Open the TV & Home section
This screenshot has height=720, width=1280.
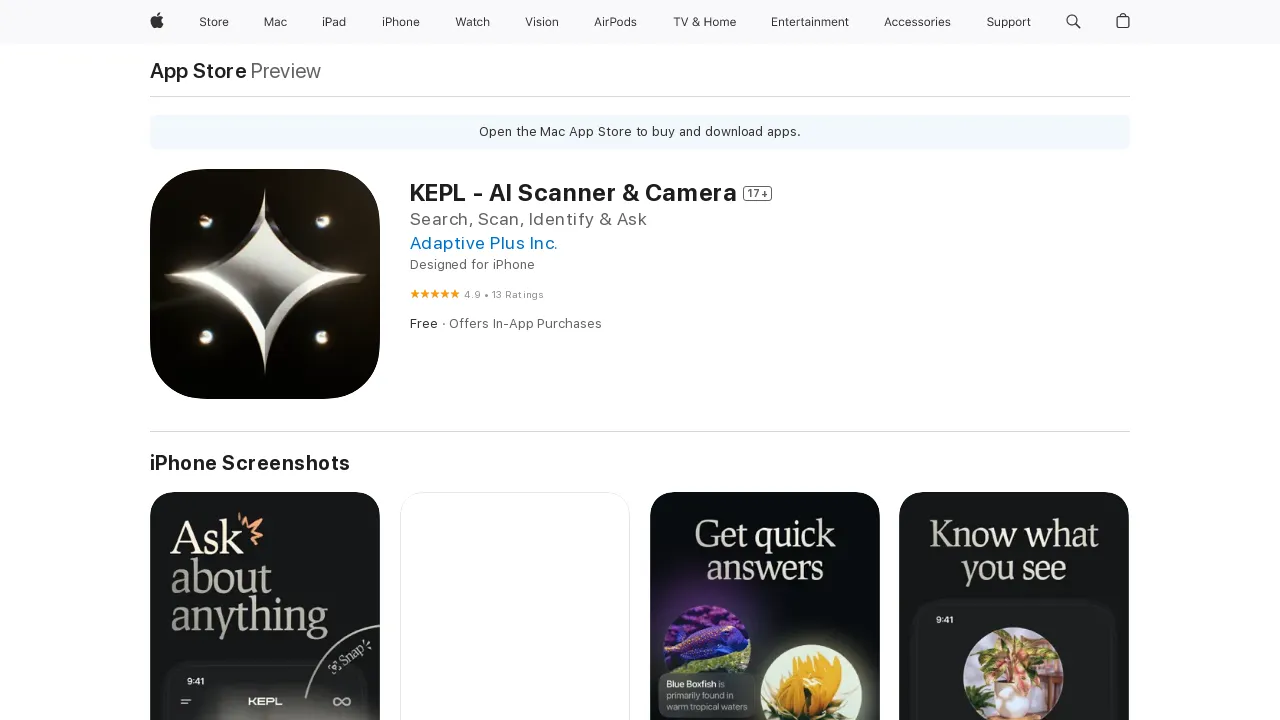tap(704, 22)
